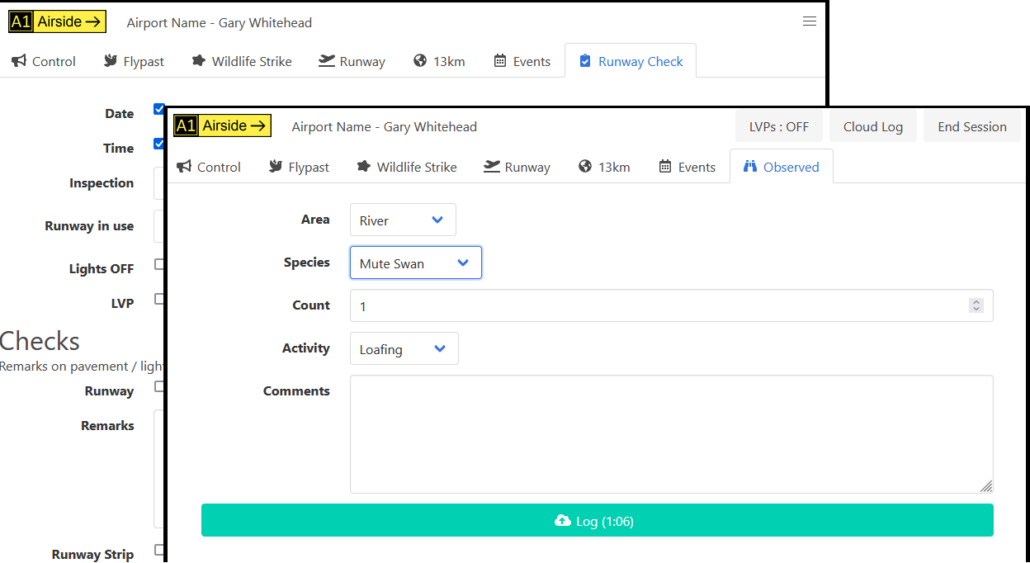Click the megaphone icon on front window's Control tab

(x=184, y=167)
